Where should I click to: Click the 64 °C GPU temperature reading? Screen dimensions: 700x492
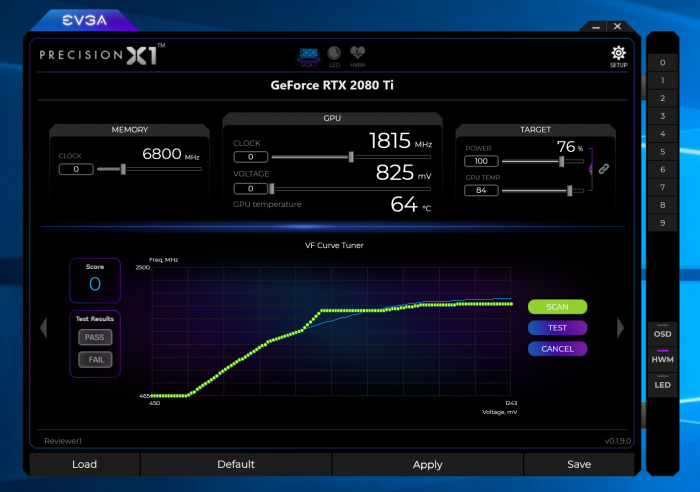tap(411, 204)
